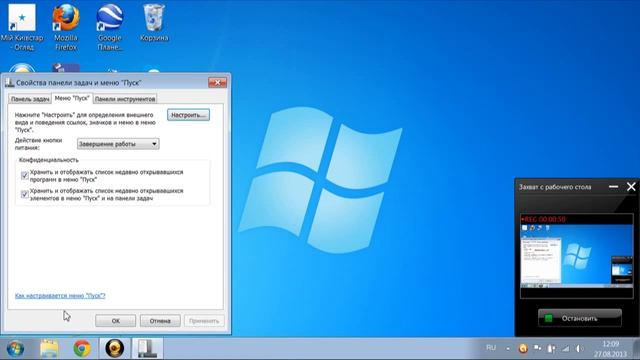Select the Меню "Пуск" tab
This screenshot has height=360, width=640.
coord(72,98)
